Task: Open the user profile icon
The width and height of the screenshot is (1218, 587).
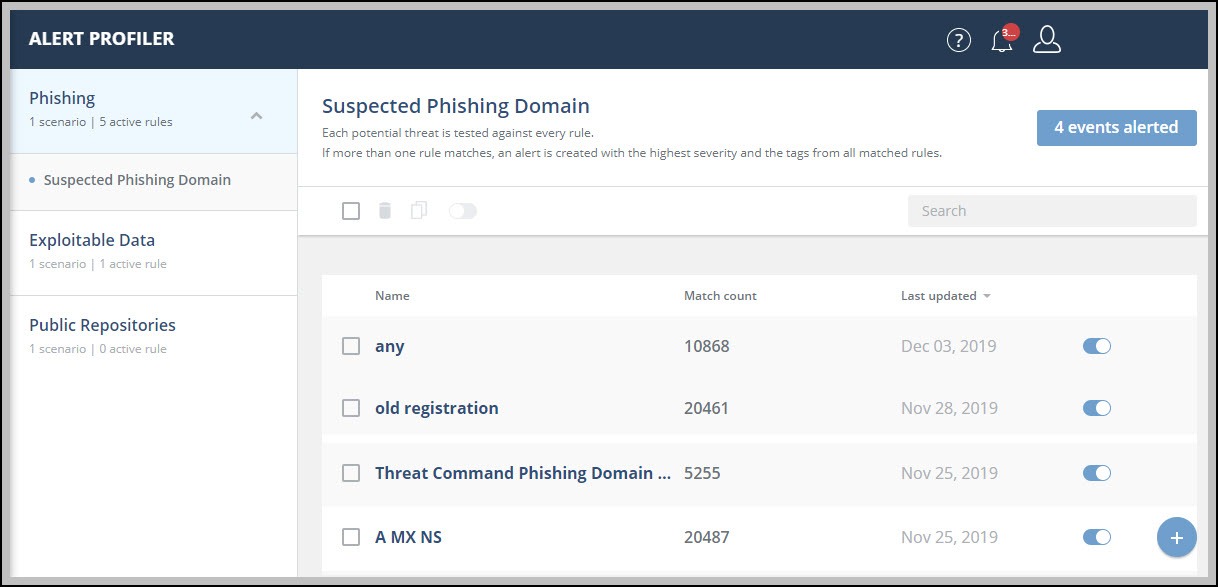Action: coord(1046,40)
